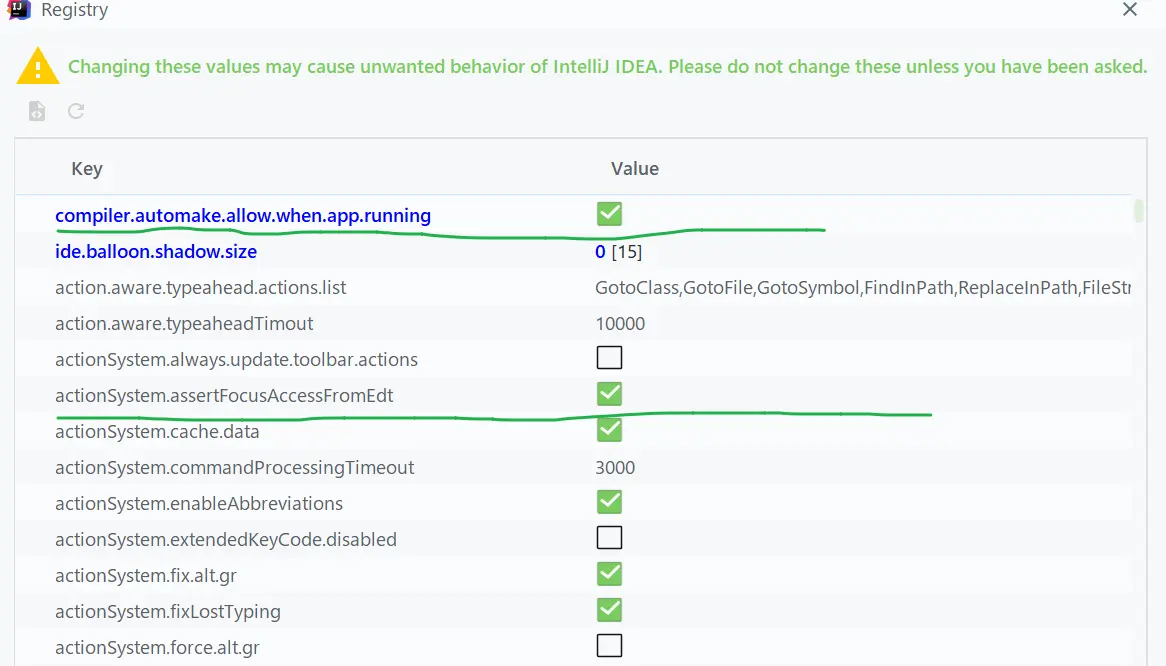Toggle actionSystem.assertFocusAccessFromEdt checkbox
The image size is (1166, 666).
tap(609, 394)
